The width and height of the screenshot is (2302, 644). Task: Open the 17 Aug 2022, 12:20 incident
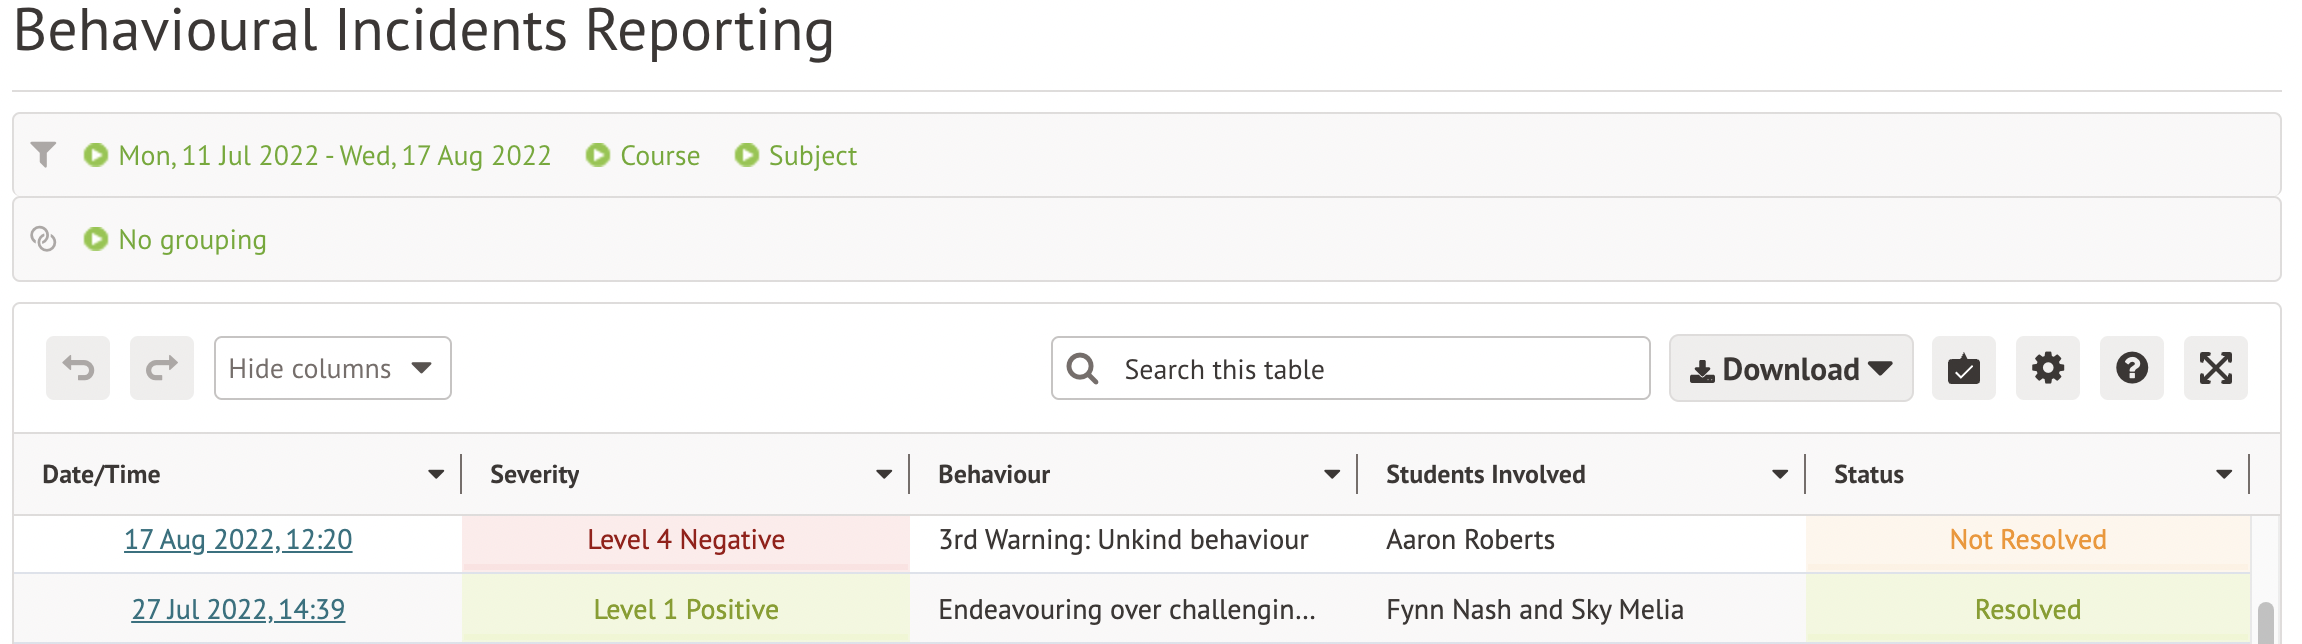[x=238, y=540]
